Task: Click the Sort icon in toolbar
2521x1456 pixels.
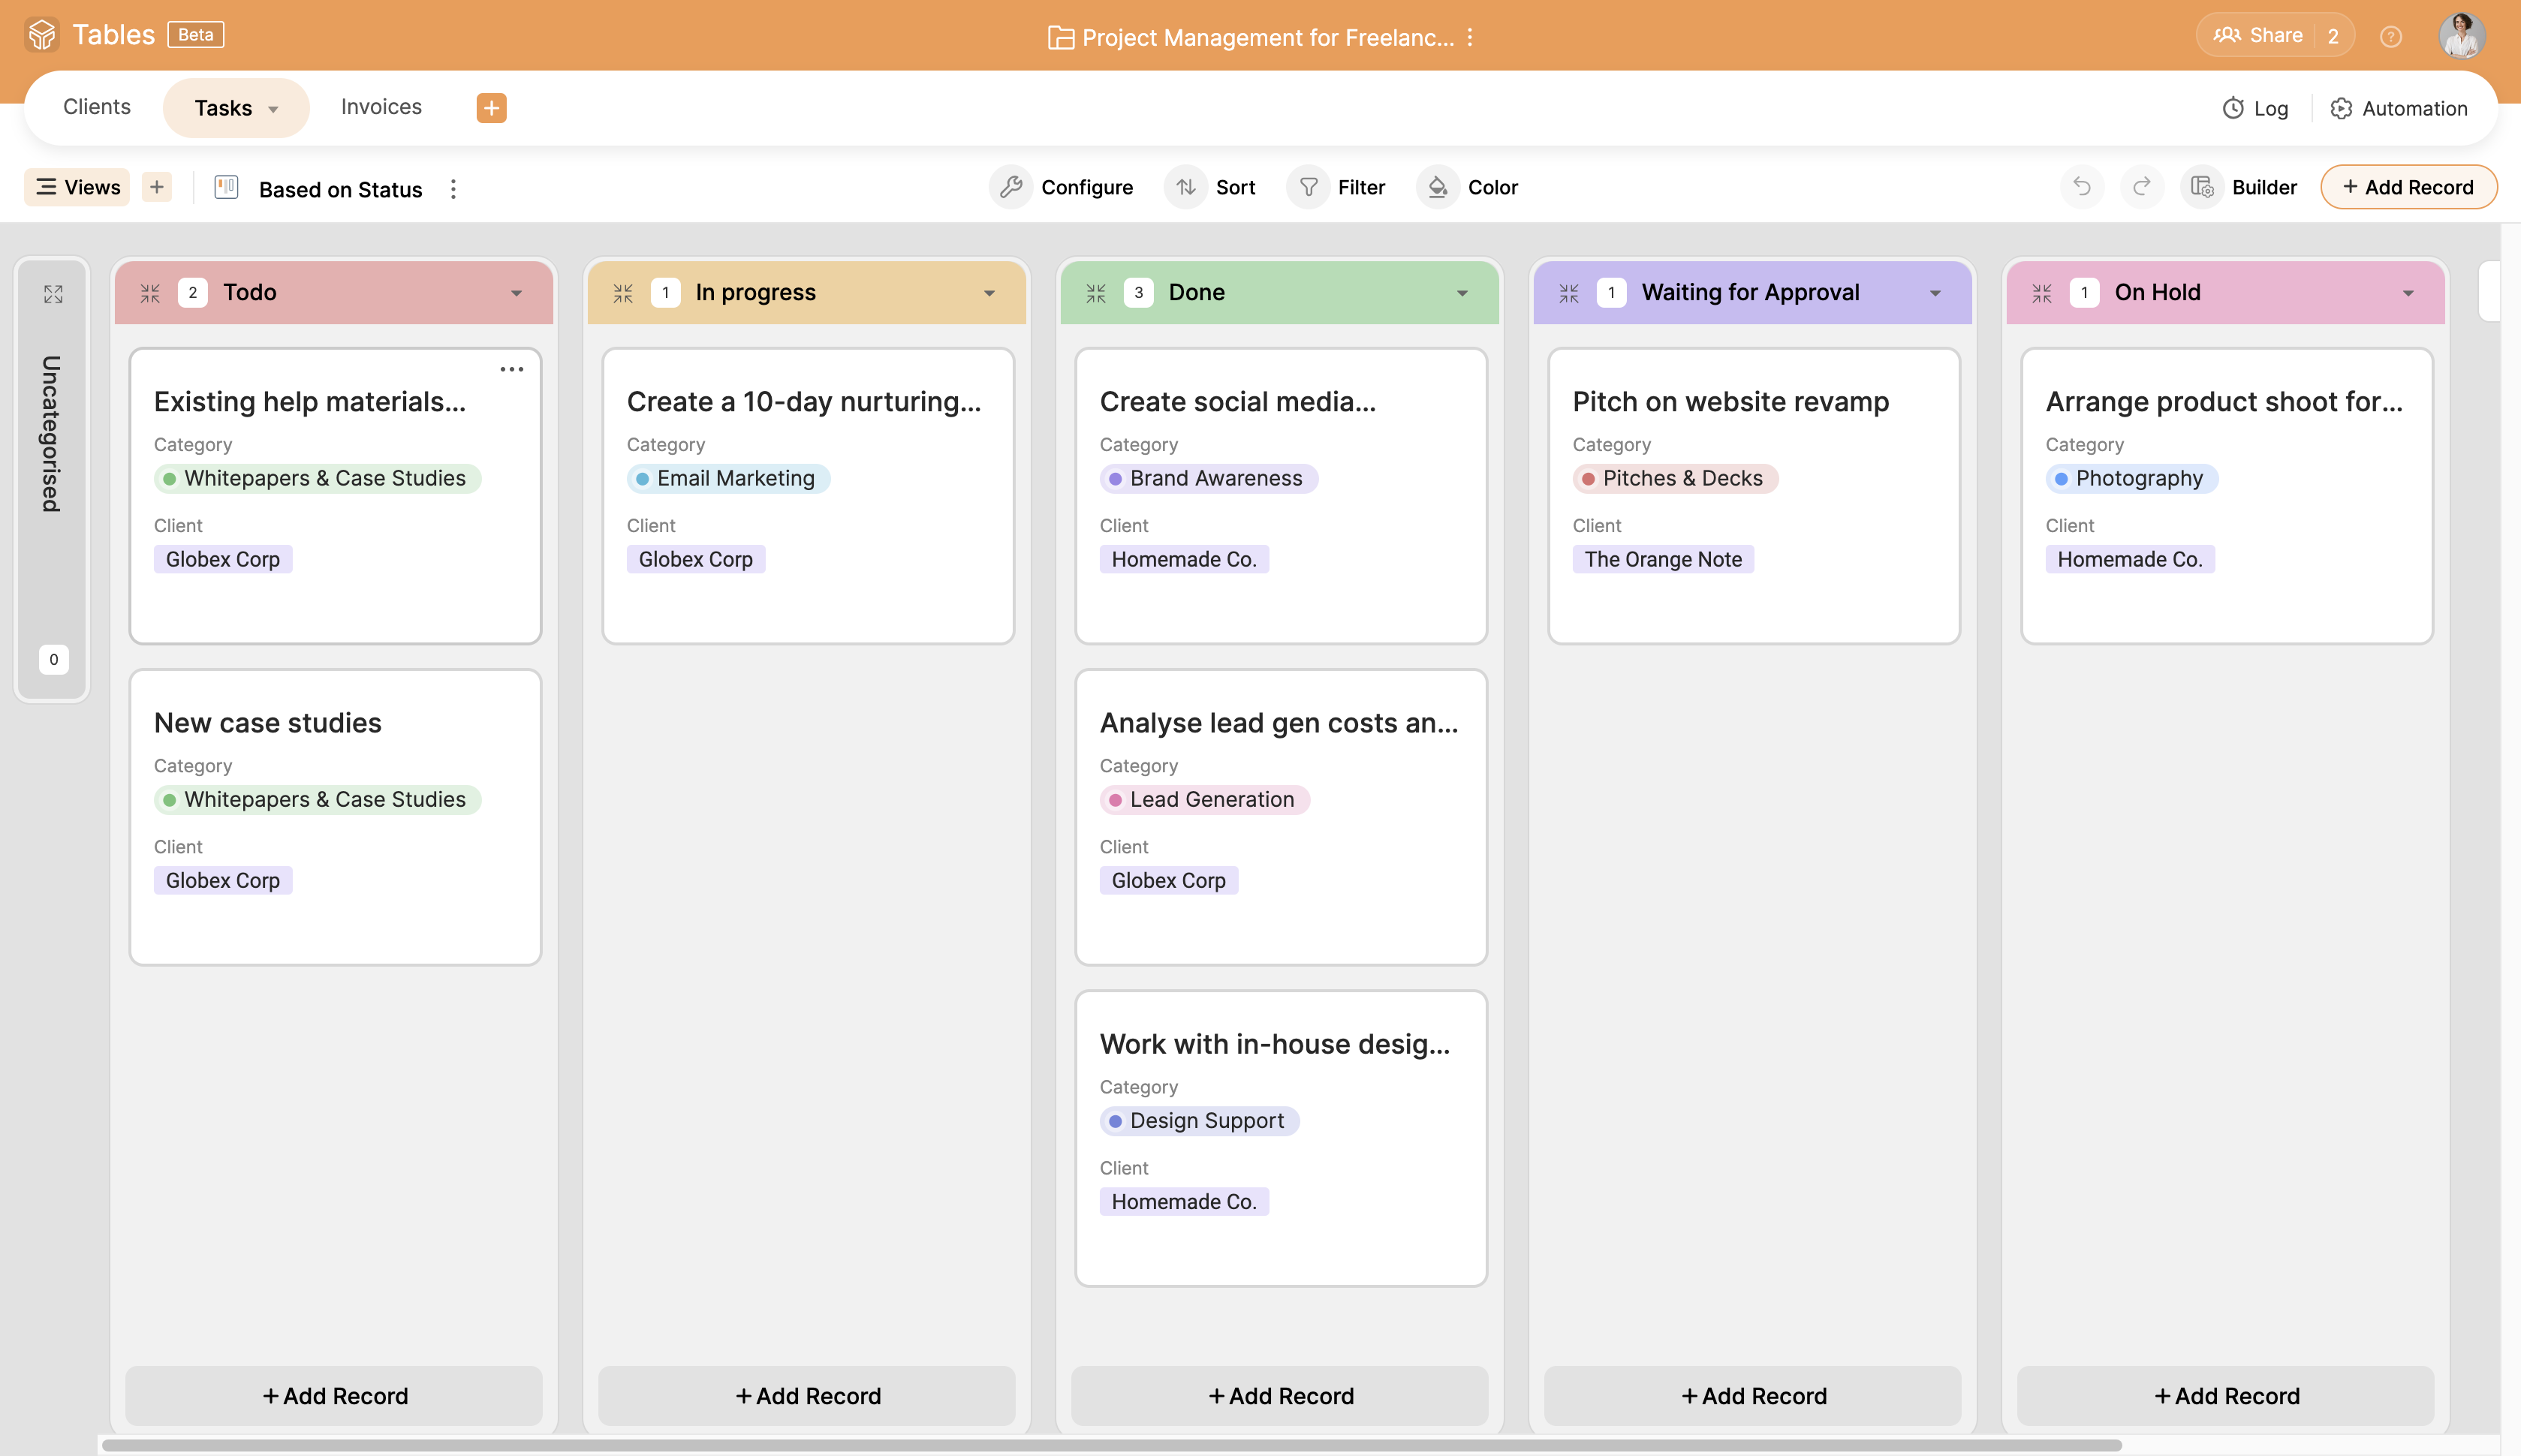Action: (1188, 185)
